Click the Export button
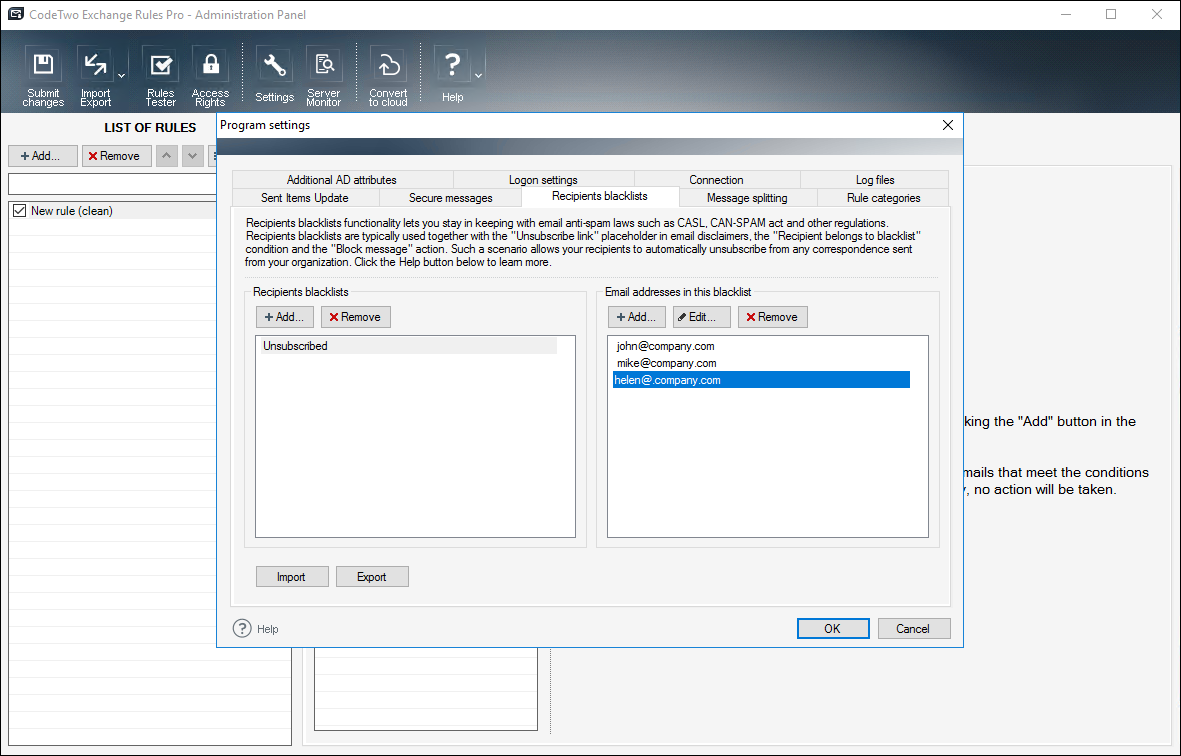 (372, 577)
